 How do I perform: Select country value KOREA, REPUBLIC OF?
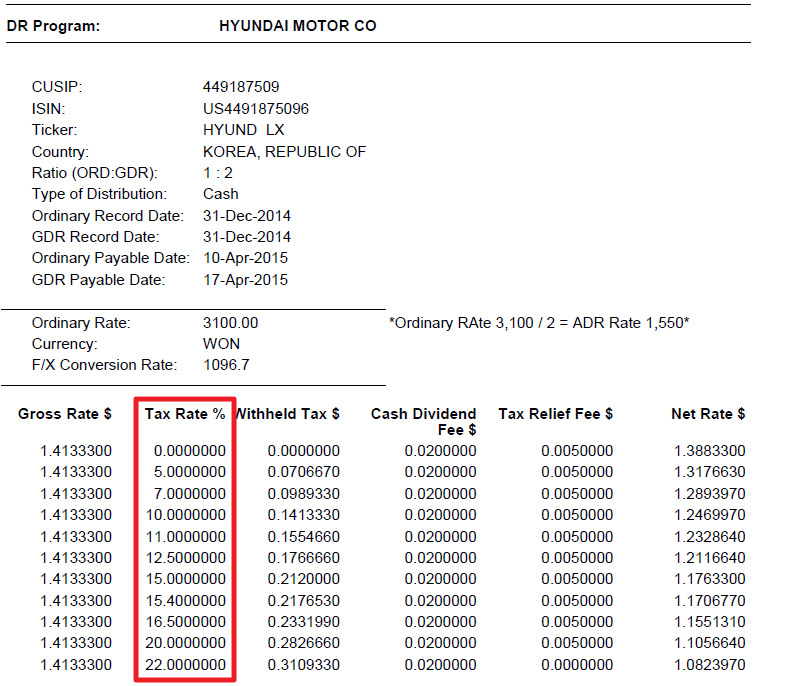[x=284, y=151]
